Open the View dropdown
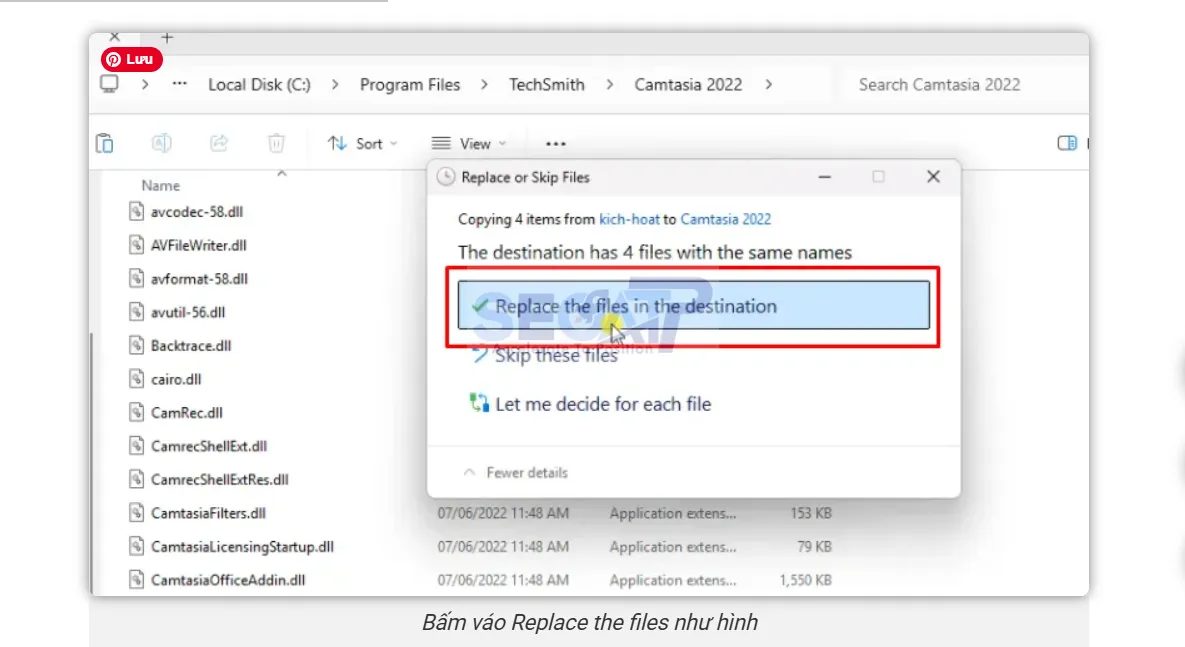Viewport: 1185px width, 647px height. click(x=469, y=143)
